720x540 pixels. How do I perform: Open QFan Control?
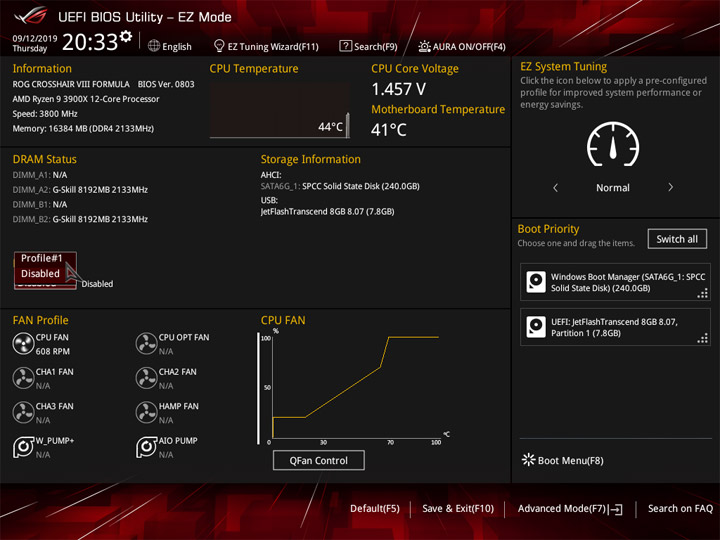(x=319, y=460)
